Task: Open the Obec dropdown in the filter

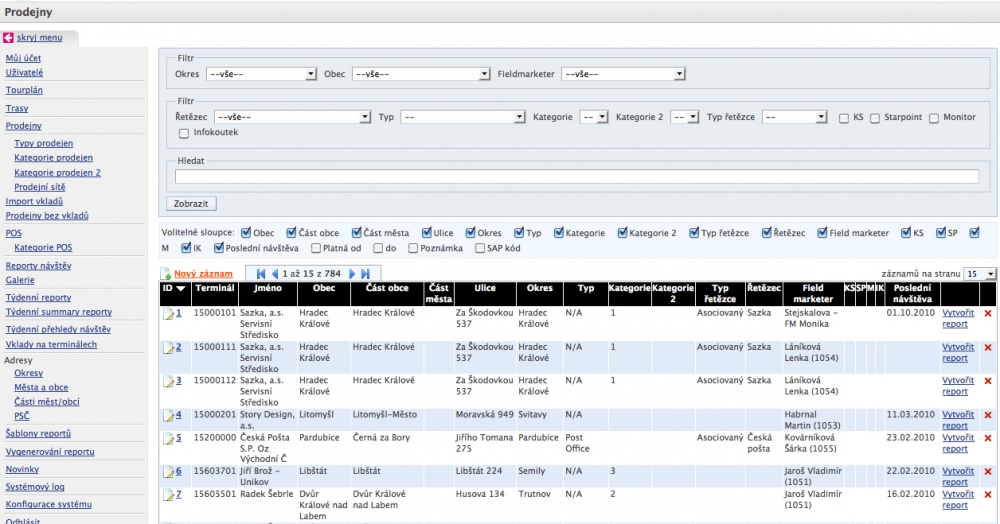Action: coord(421,74)
